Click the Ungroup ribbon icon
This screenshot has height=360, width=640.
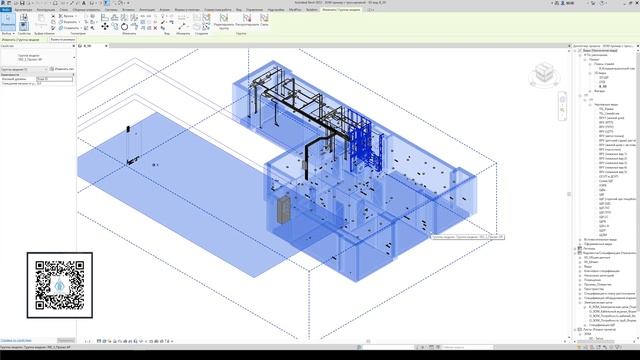(247, 18)
